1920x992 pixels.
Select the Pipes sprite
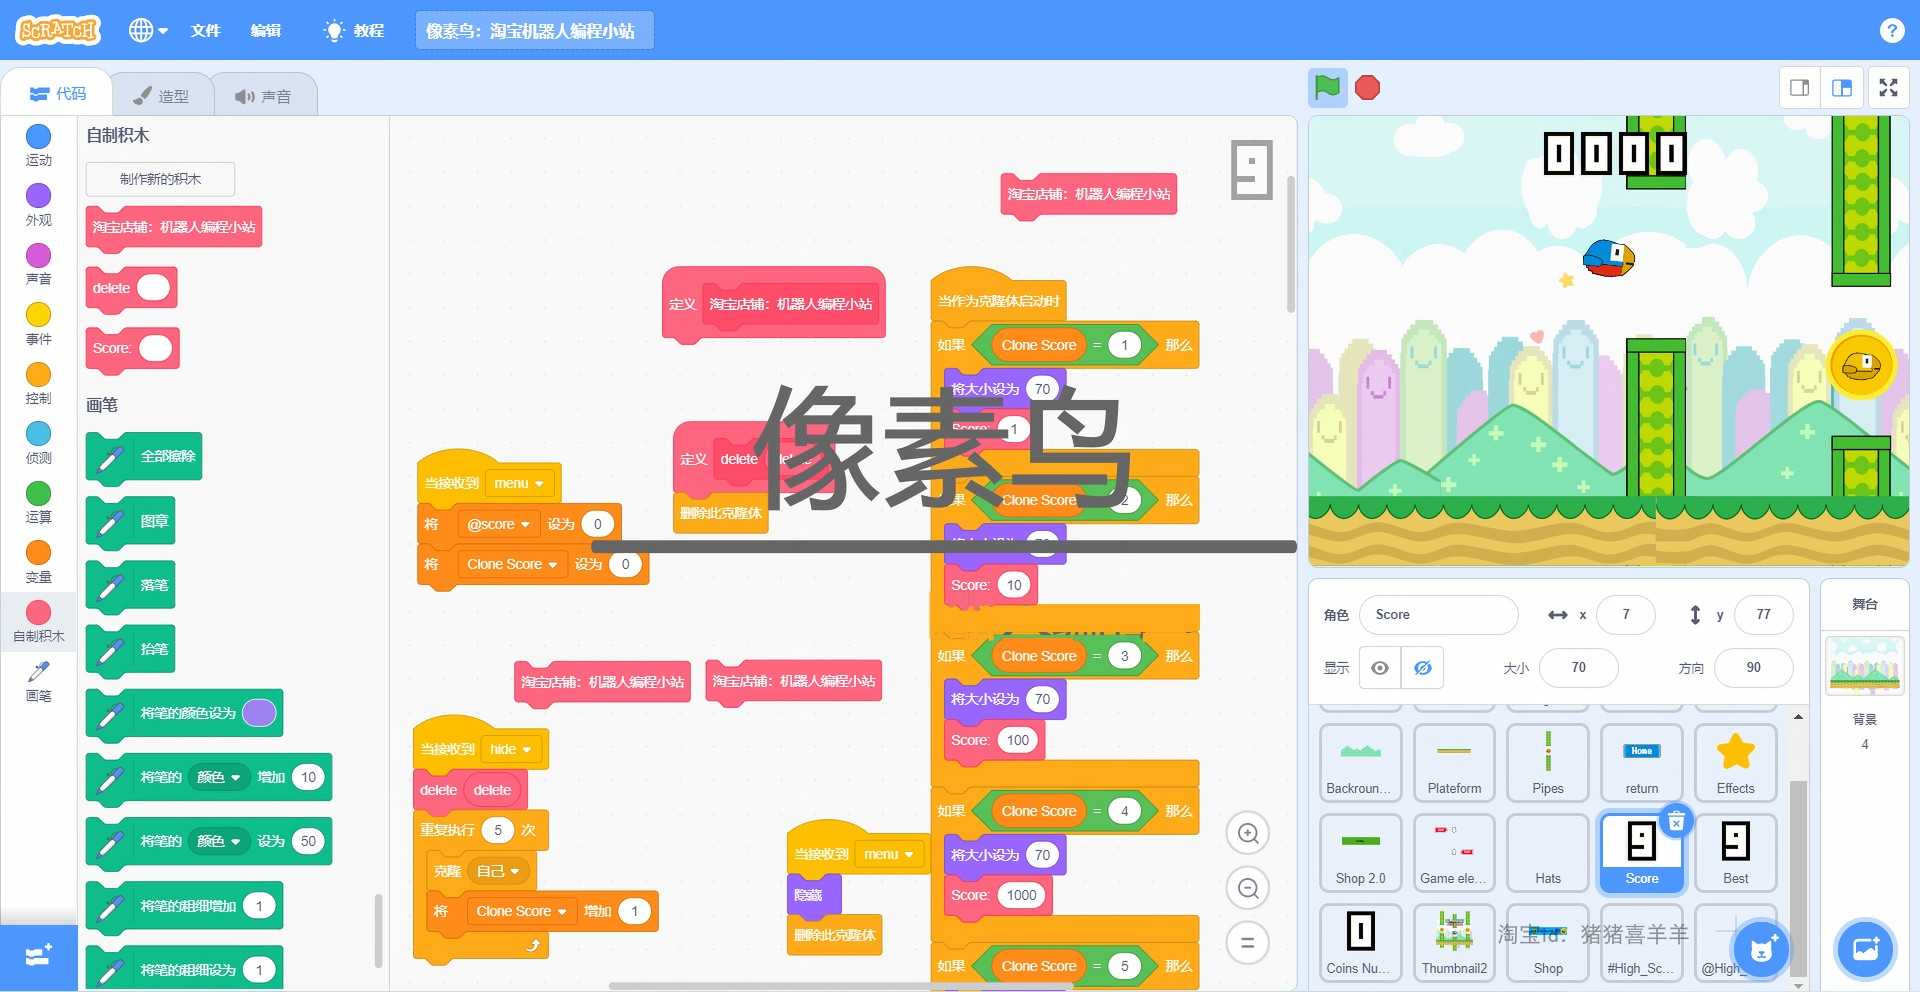pos(1548,763)
